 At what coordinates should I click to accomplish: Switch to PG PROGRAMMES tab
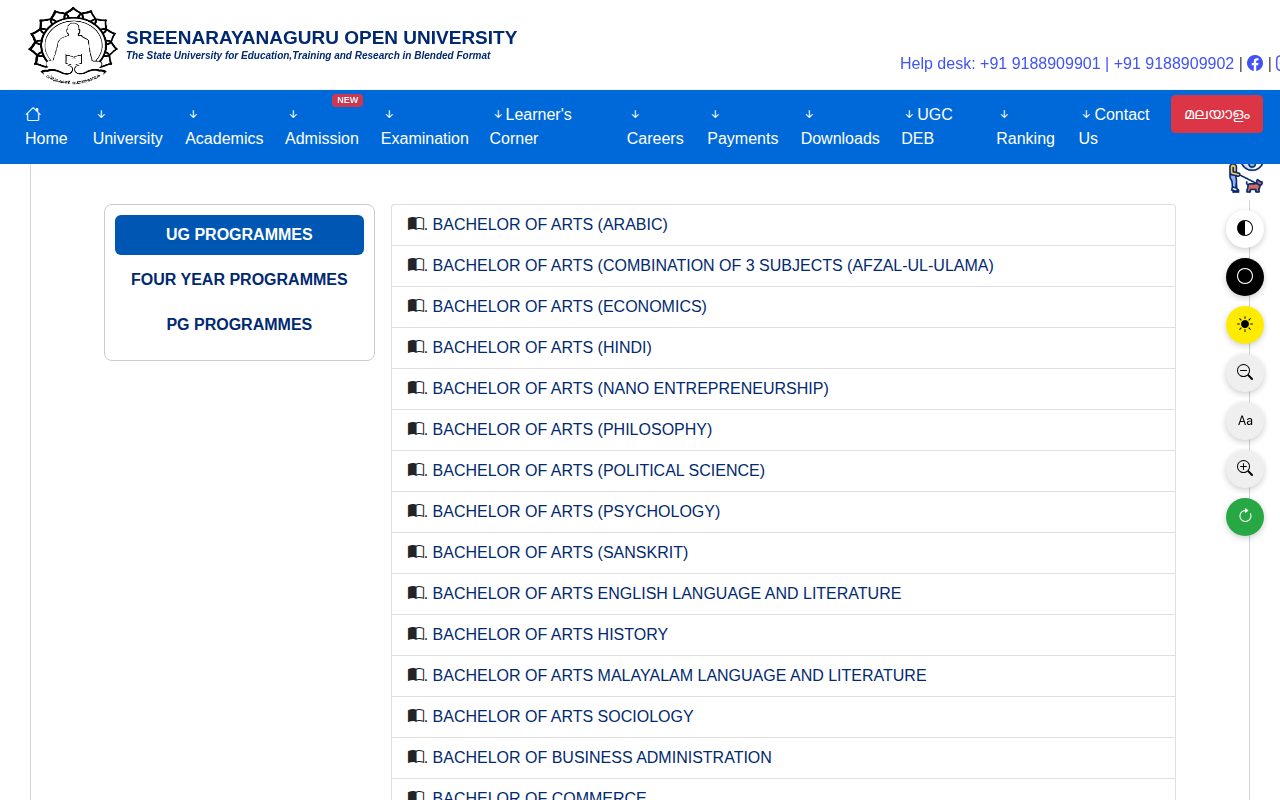pos(239,325)
